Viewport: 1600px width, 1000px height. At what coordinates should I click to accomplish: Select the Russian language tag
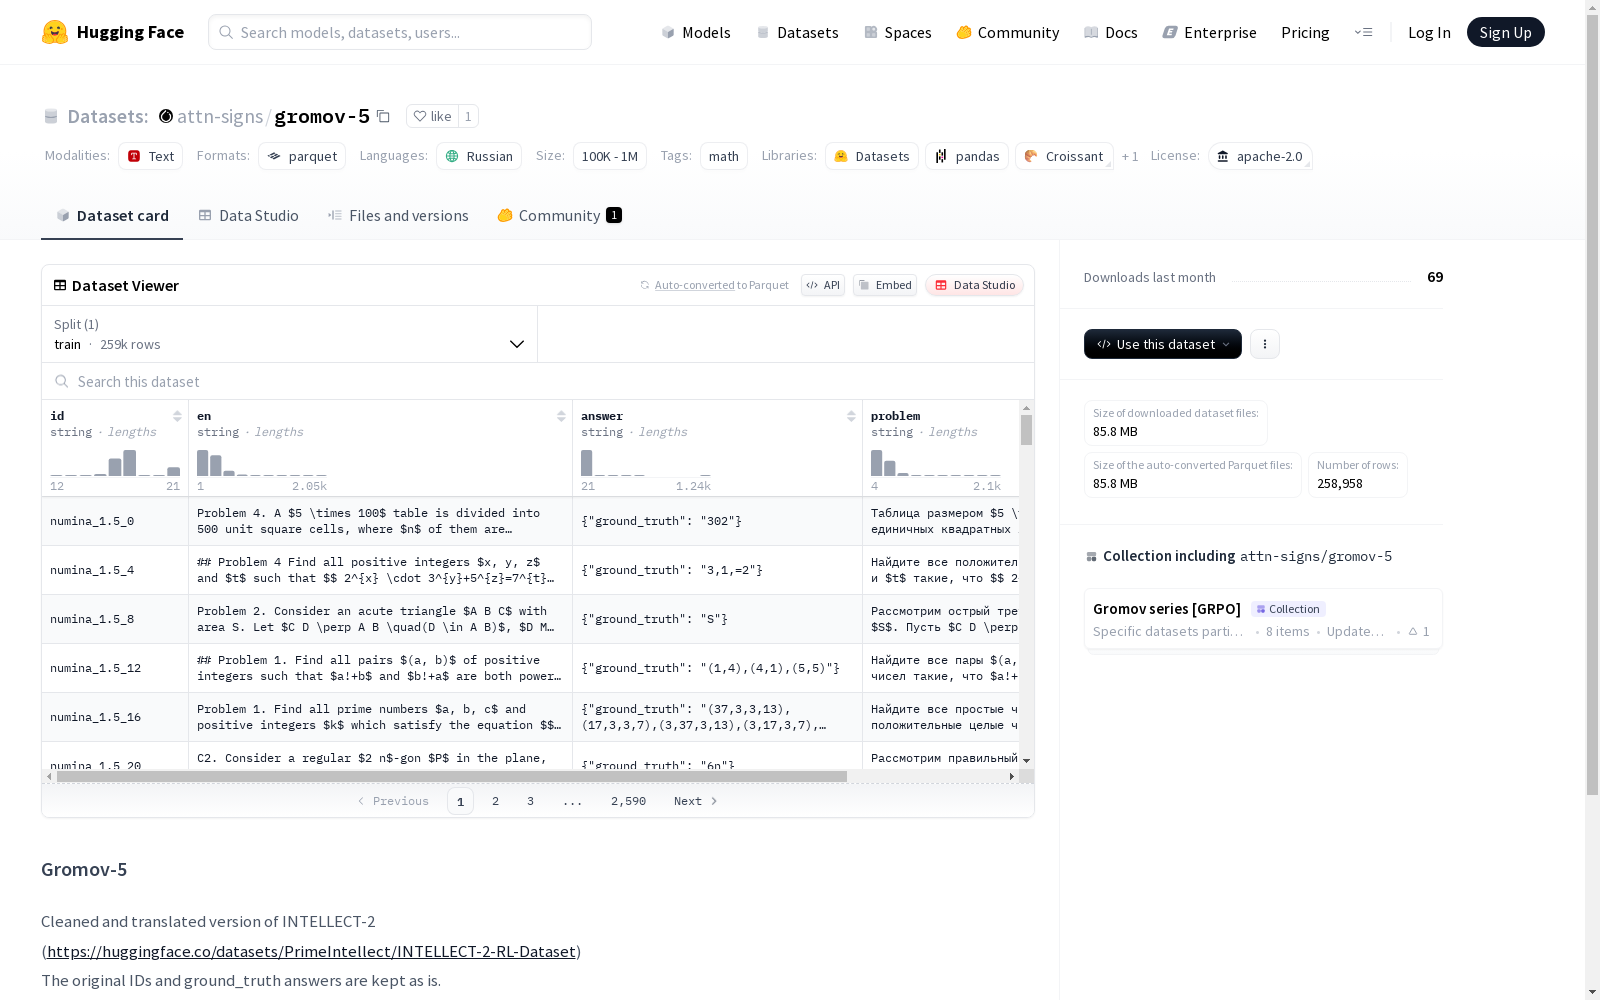pos(479,156)
